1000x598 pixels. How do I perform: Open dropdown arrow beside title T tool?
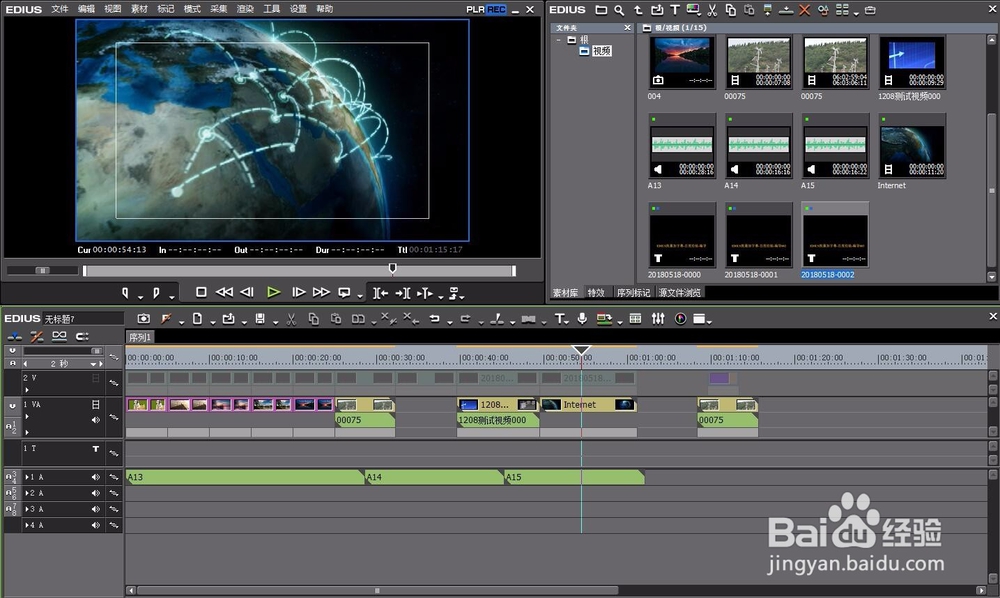pyautogui.click(x=568, y=322)
